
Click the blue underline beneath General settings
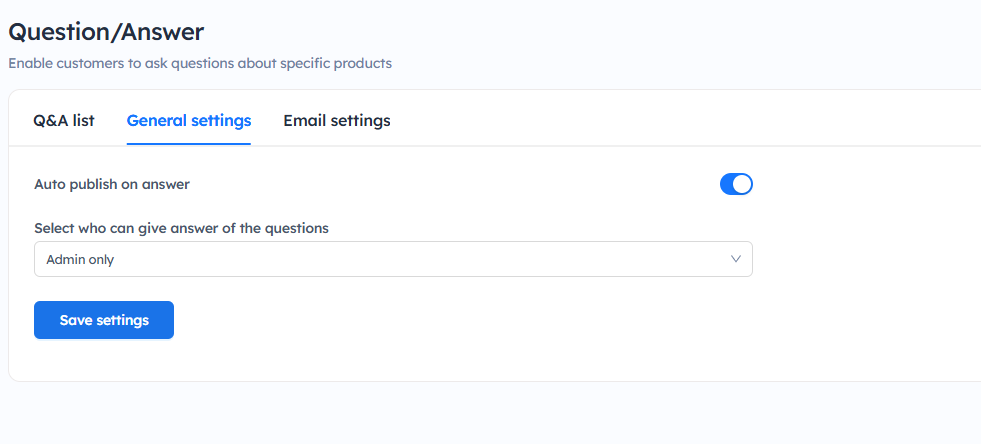tap(189, 144)
